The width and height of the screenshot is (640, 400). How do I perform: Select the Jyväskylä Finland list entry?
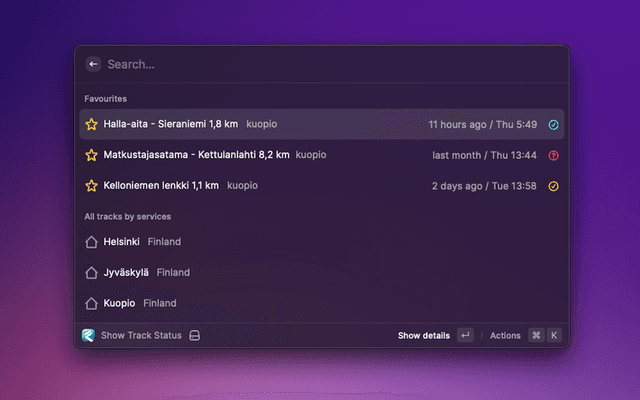[146, 272]
